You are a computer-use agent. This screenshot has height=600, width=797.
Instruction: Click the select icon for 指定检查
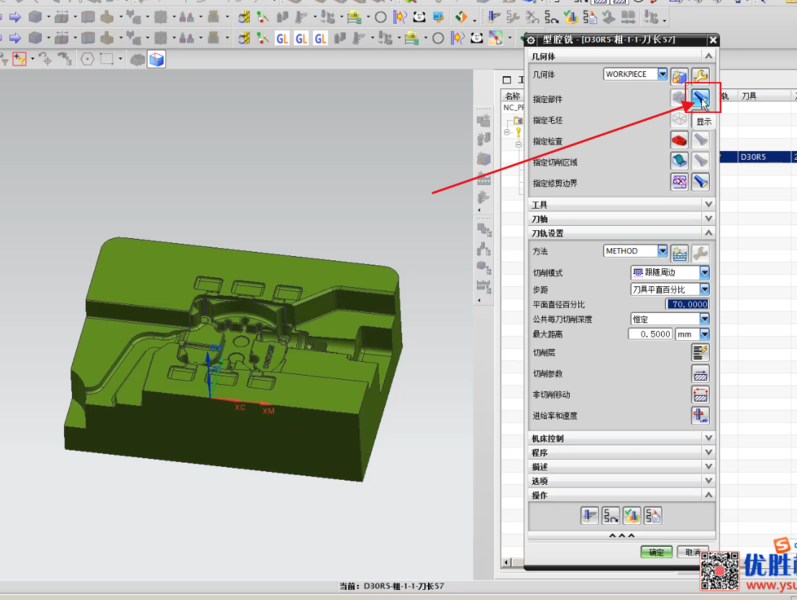coord(679,140)
